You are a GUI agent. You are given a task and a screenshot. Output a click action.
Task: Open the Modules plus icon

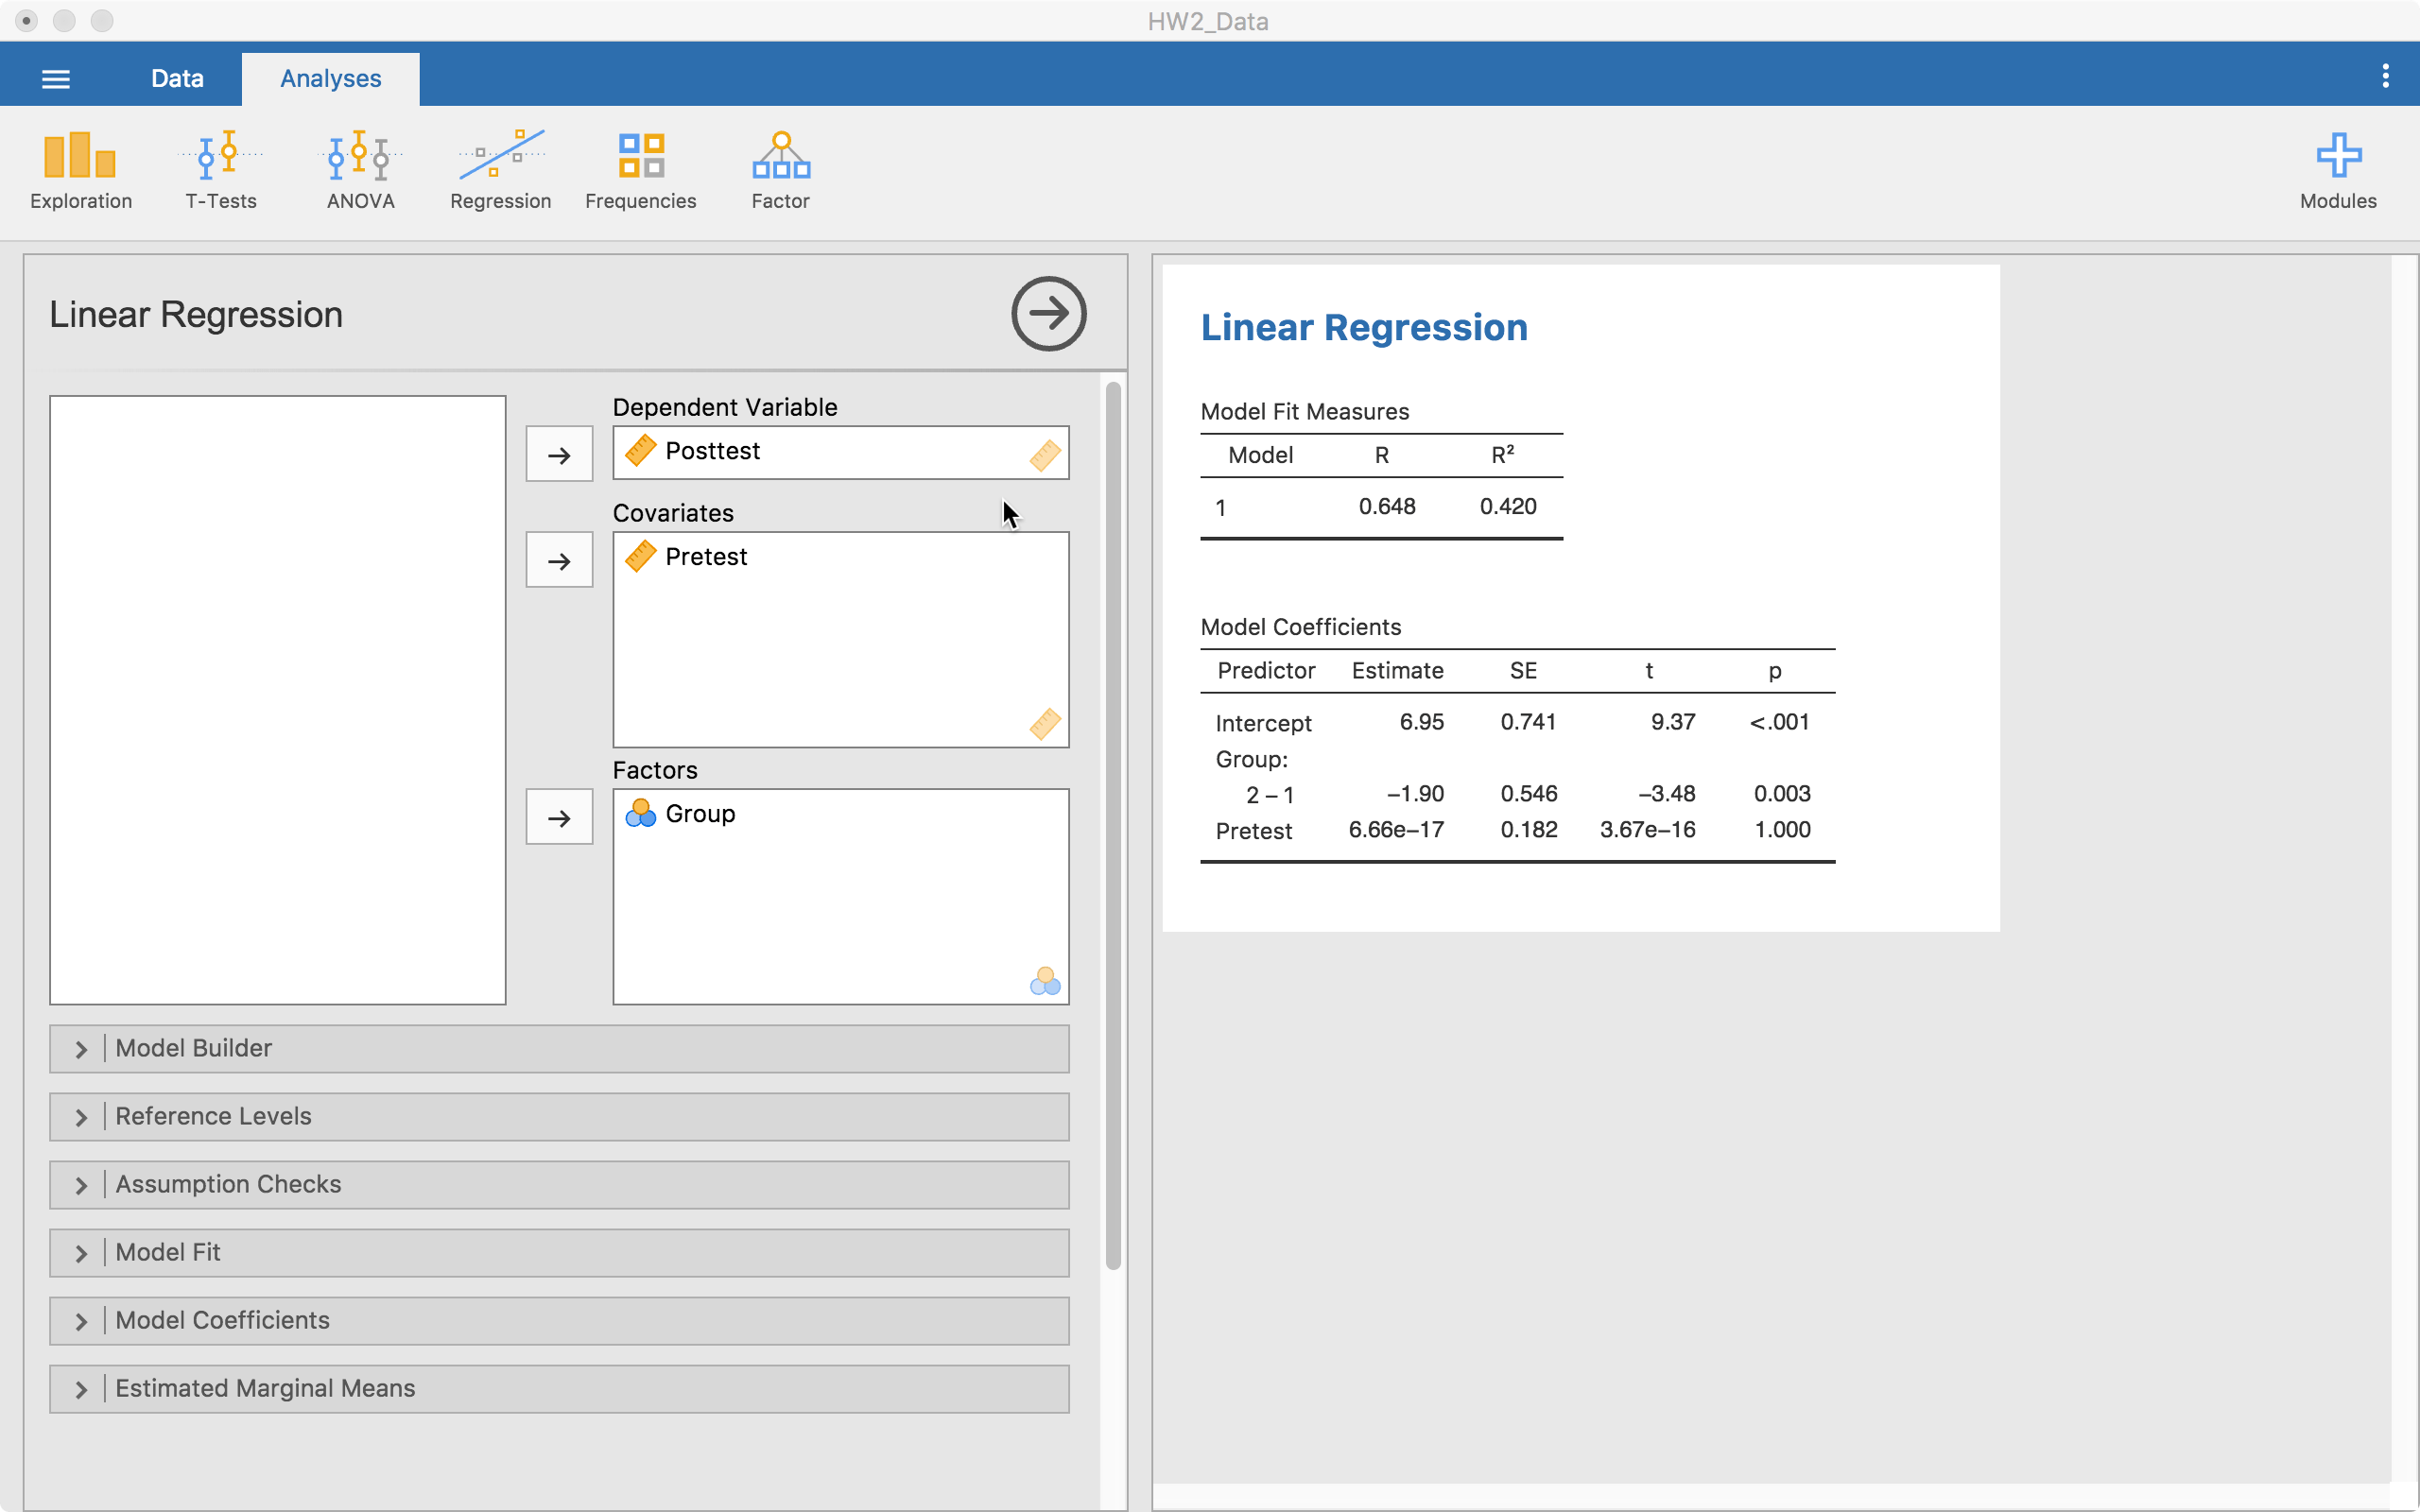click(x=2337, y=170)
